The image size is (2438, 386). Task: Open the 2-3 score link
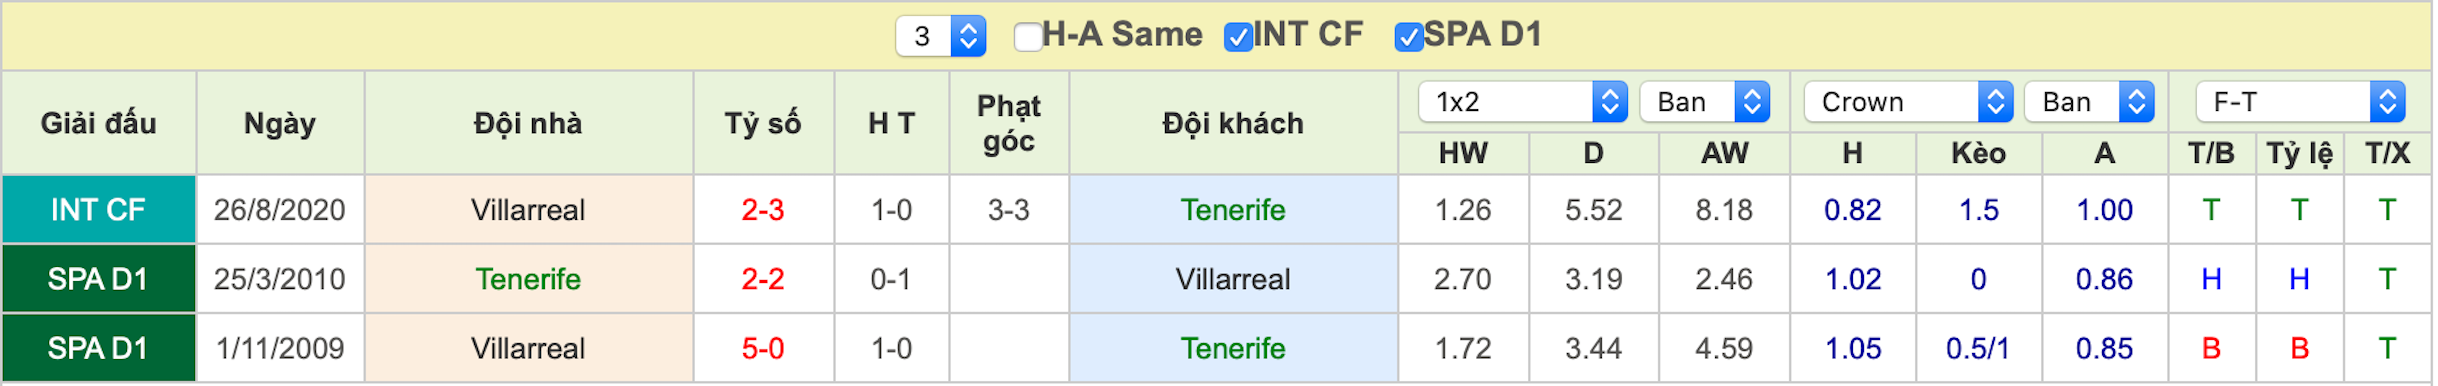pyautogui.click(x=763, y=210)
